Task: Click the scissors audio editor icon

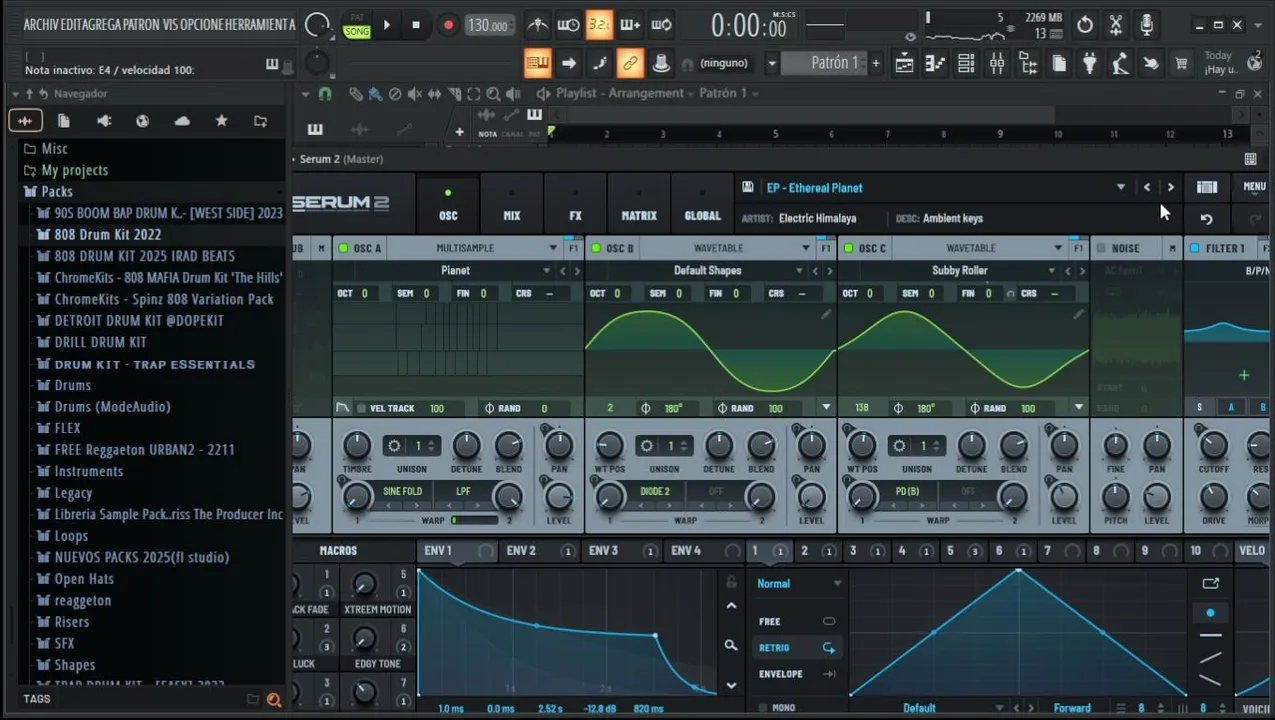Action: click(x=1116, y=24)
